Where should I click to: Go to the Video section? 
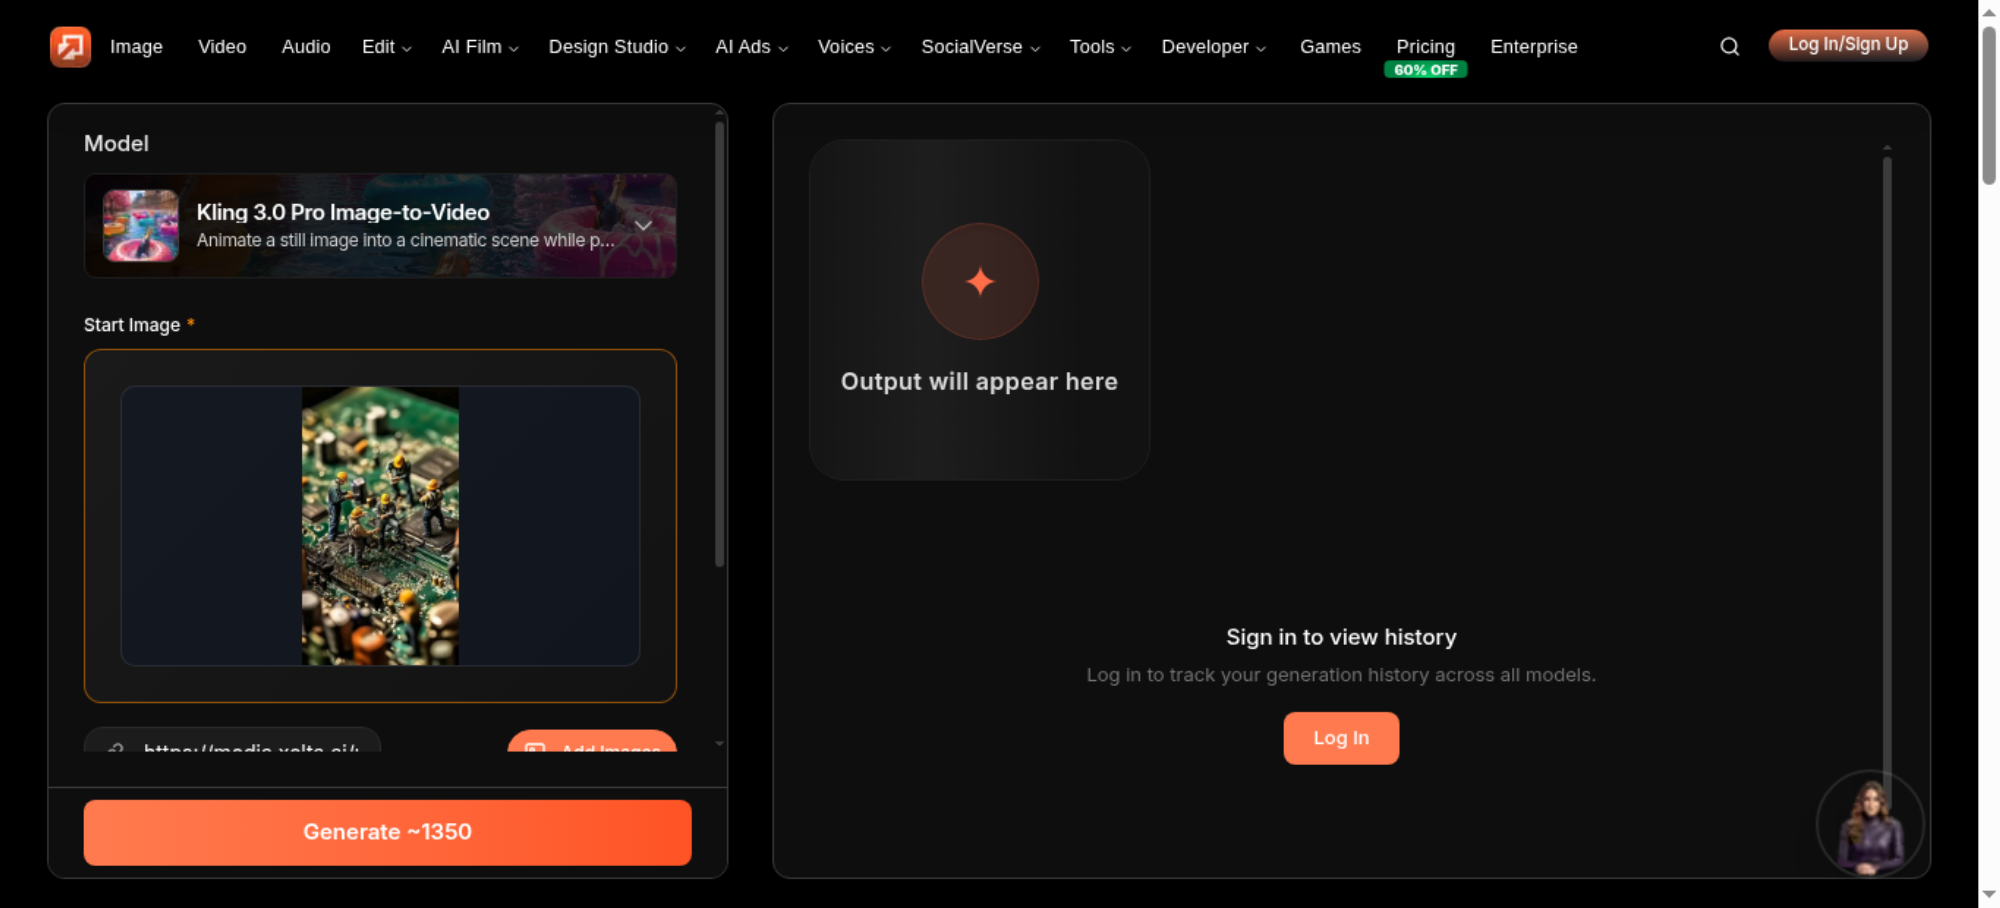click(x=222, y=47)
